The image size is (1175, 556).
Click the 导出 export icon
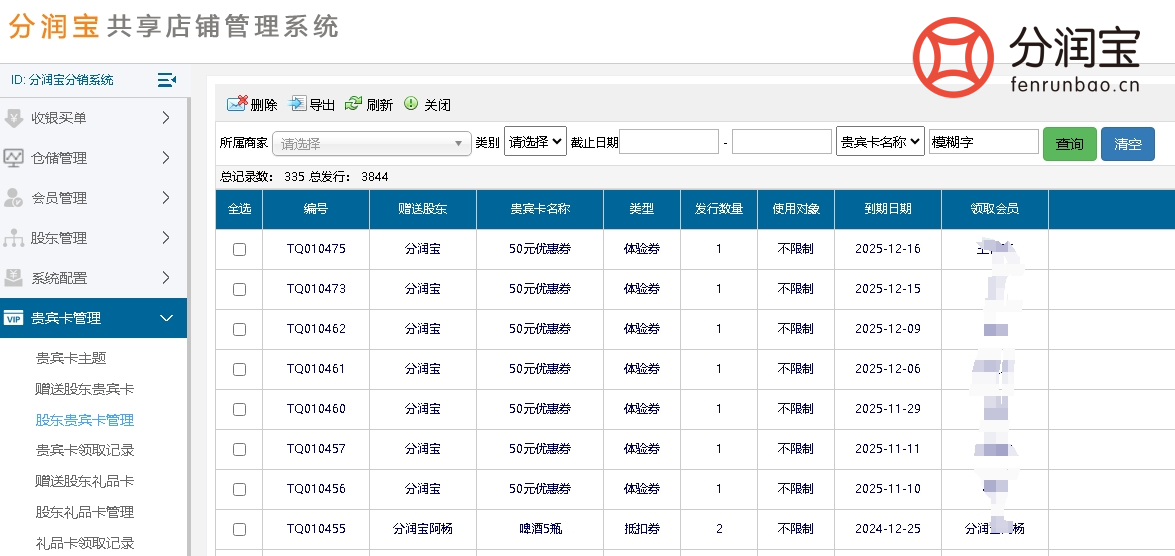[x=297, y=103]
